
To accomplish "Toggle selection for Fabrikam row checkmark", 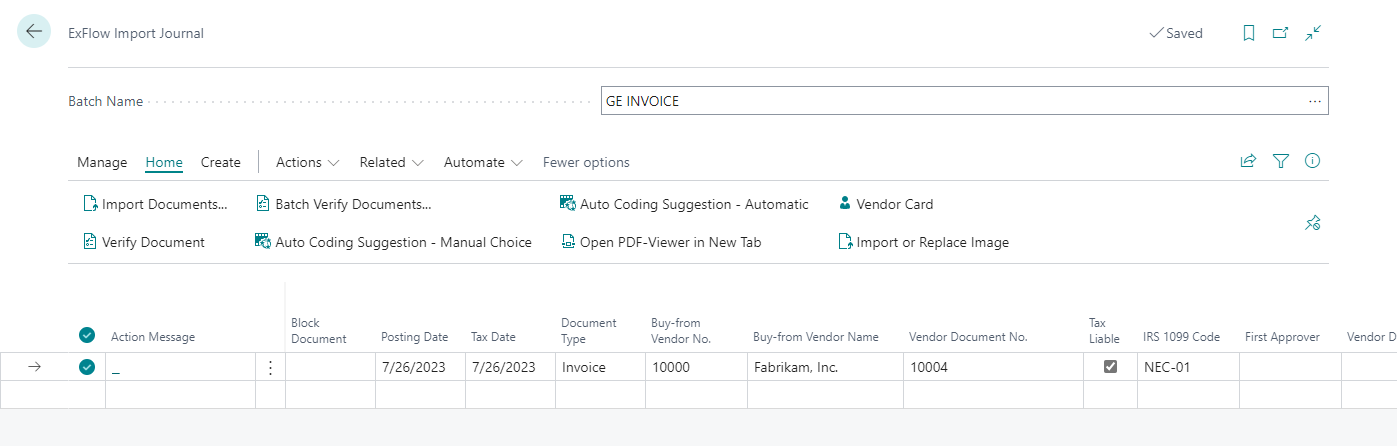I will point(87,367).
